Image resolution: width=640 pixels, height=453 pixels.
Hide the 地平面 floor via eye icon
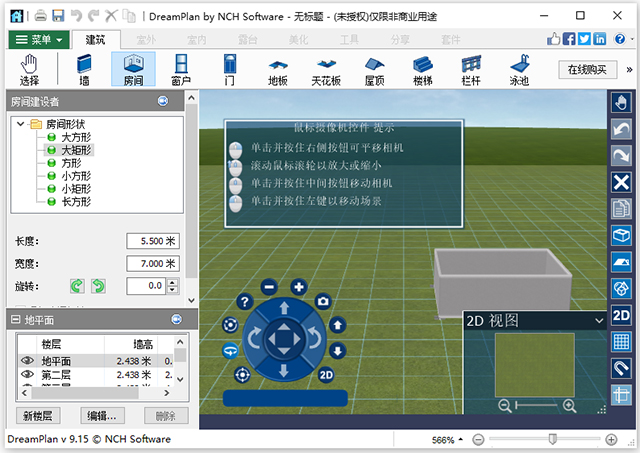[27, 361]
